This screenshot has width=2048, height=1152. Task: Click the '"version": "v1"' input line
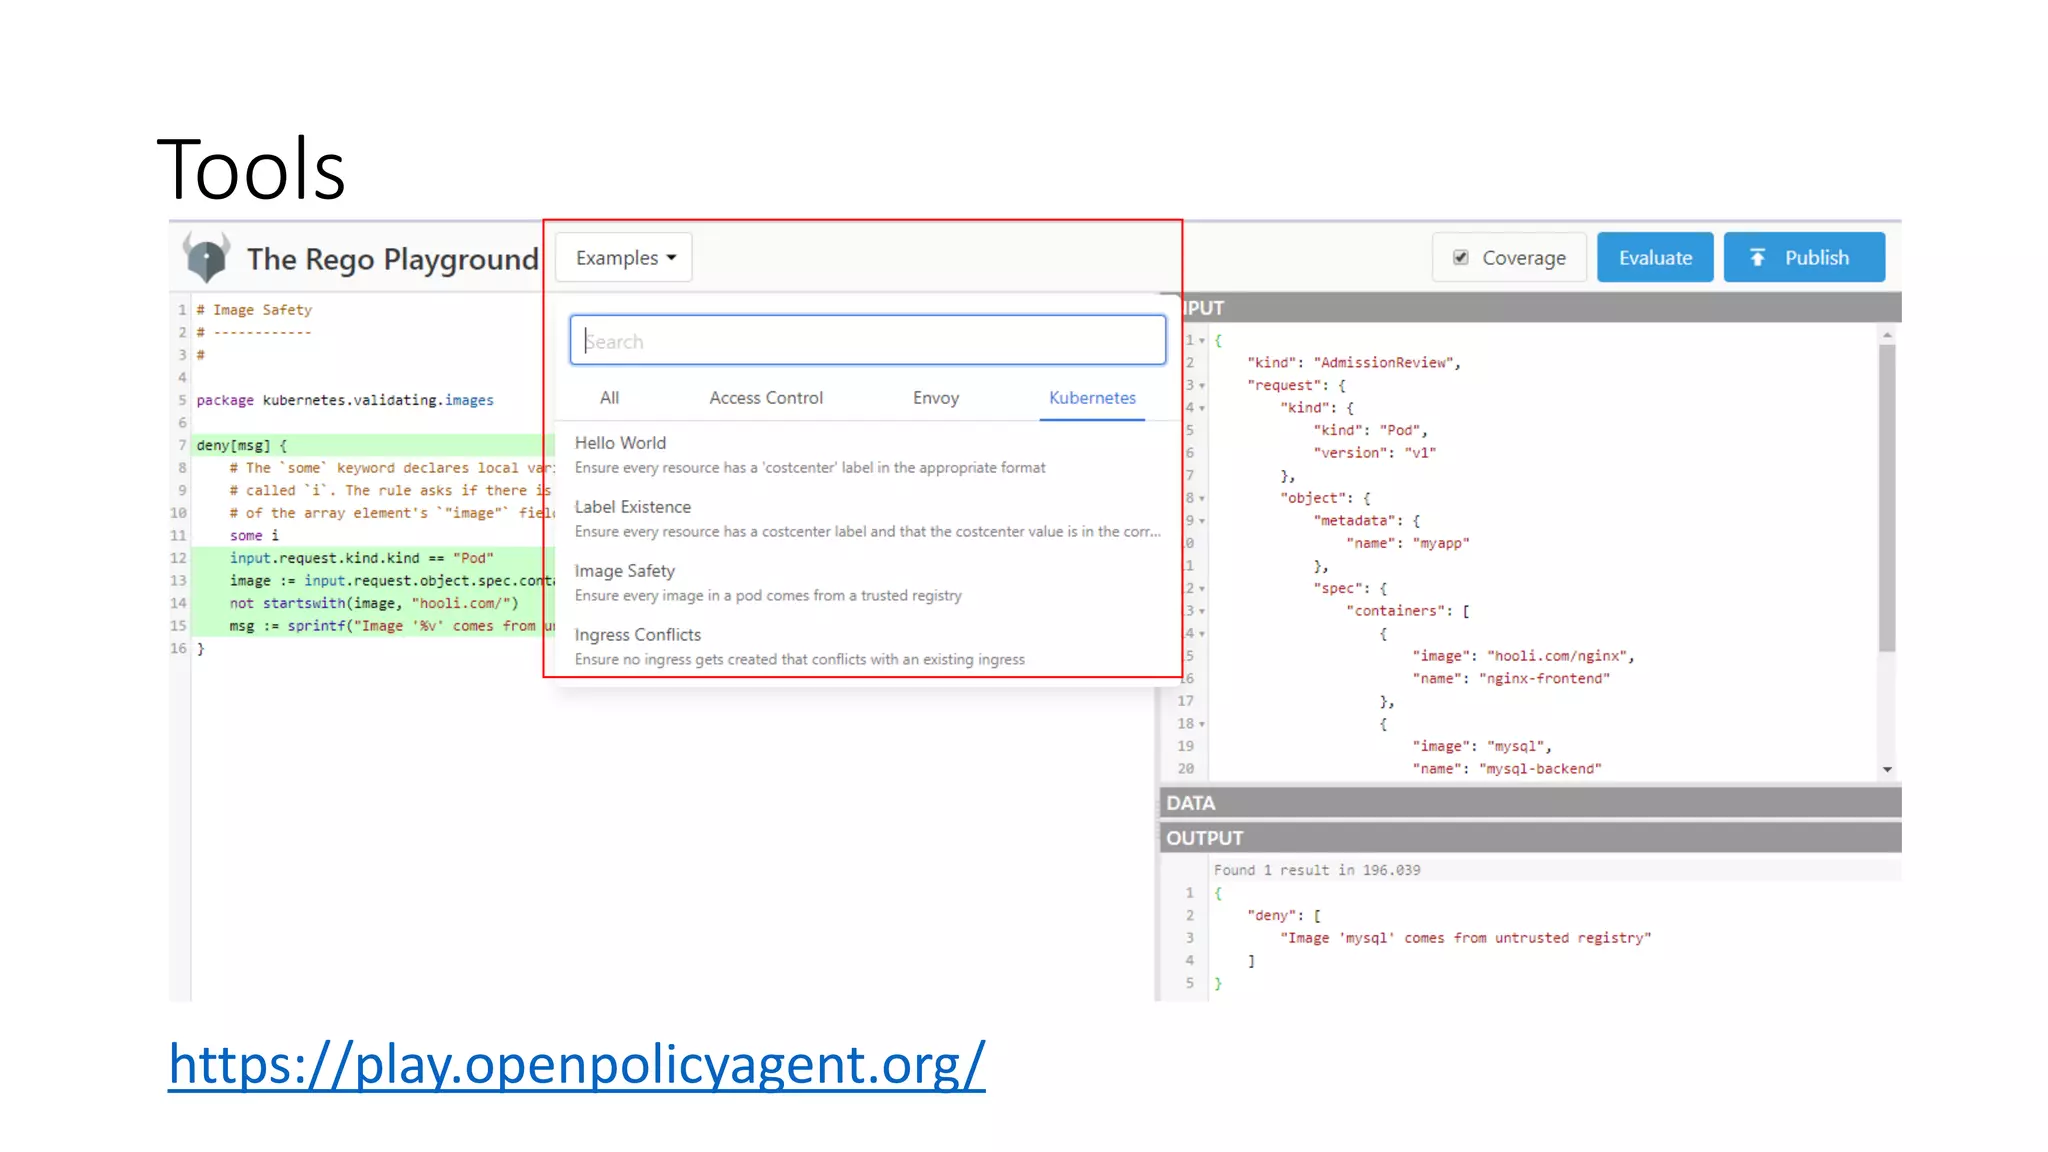point(1374,453)
